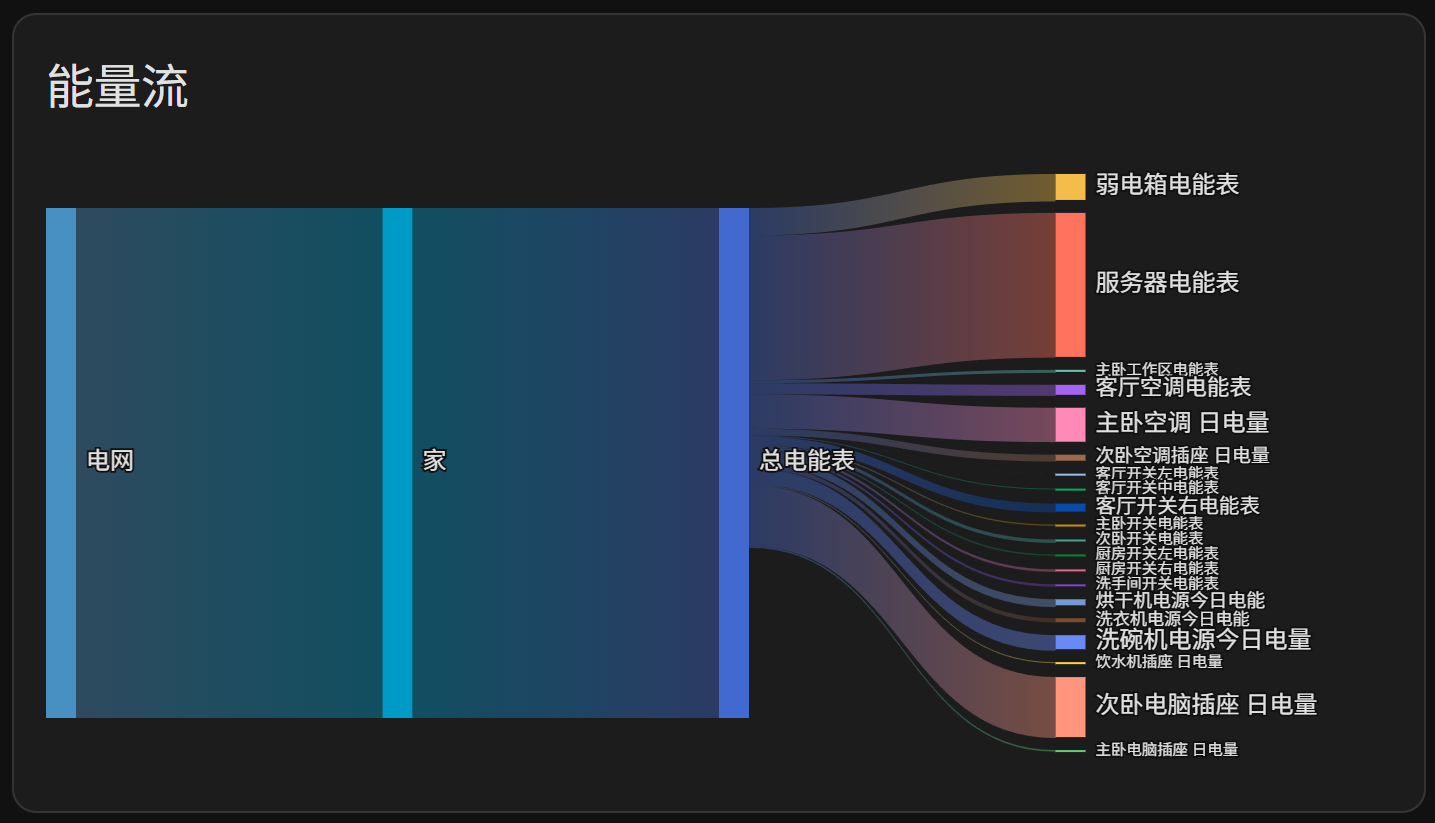
Task: Click the purple 客厅空调电能表 node bar
Action: 1068,389
